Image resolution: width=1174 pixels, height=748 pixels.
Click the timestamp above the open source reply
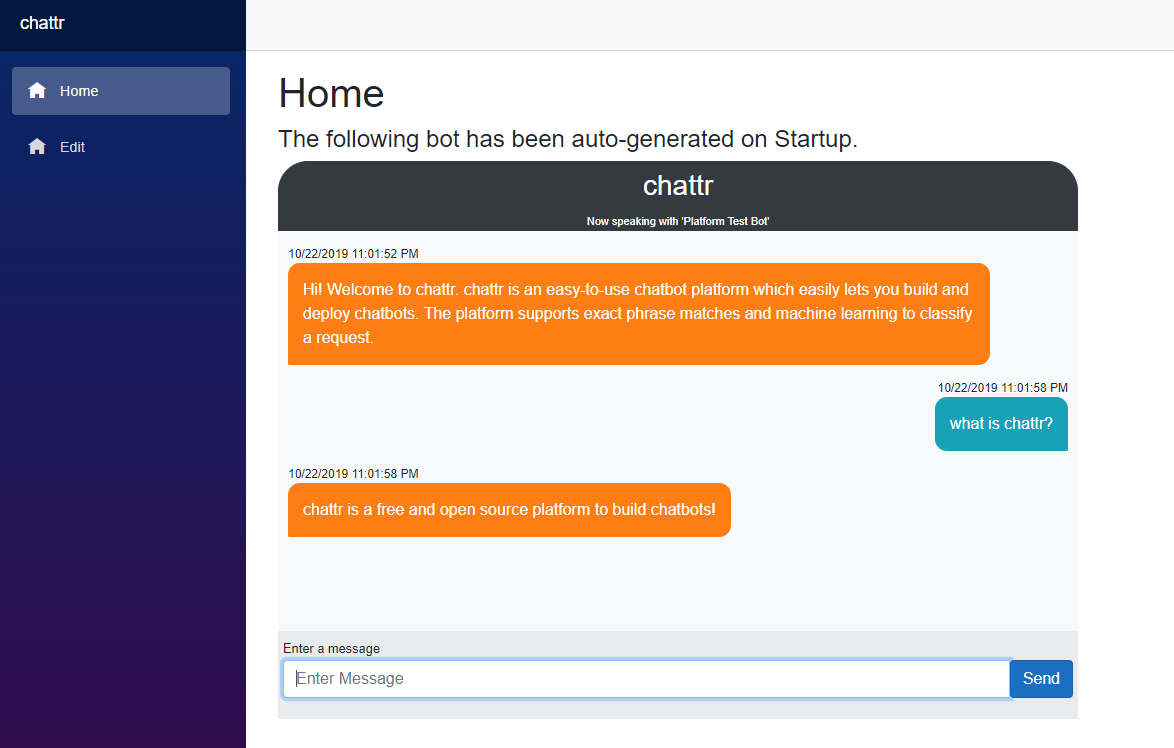click(353, 474)
